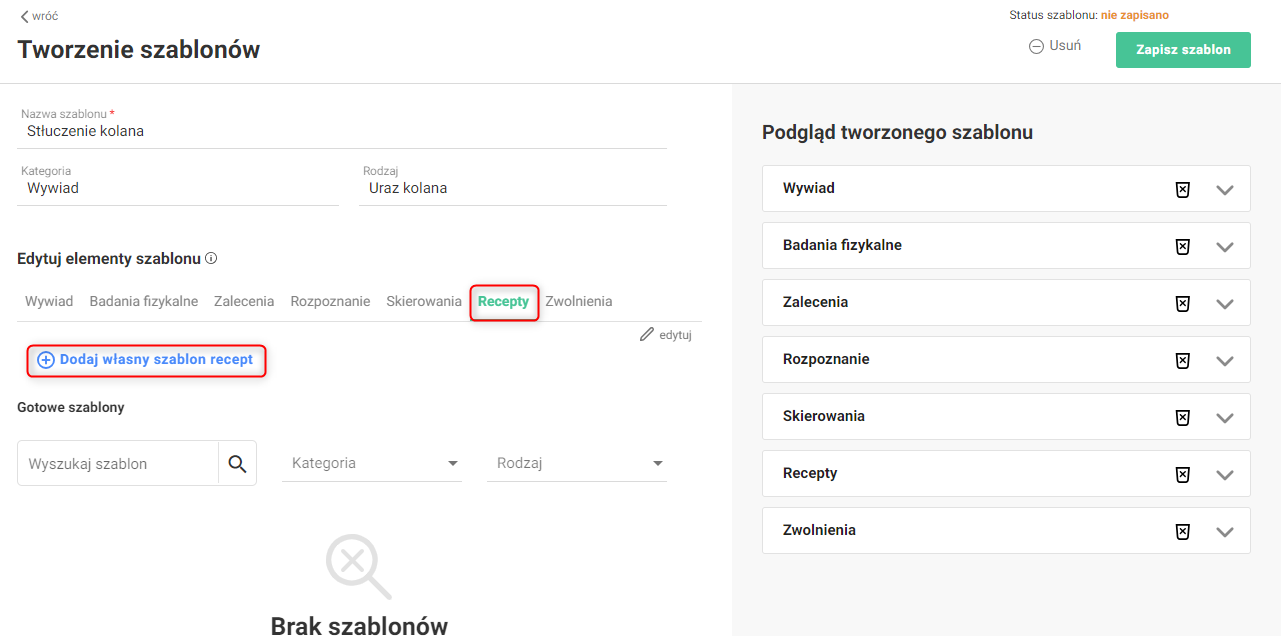
Task: Open the Badania fizykalne tab
Action: click(144, 301)
